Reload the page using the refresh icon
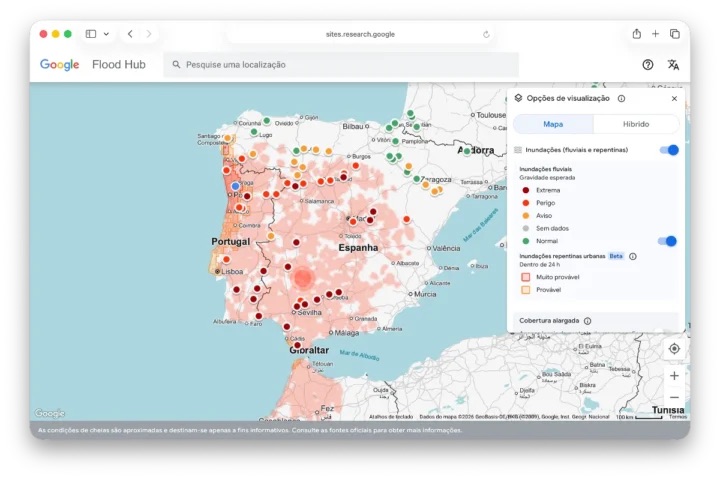Viewport: 720px width, 479px height. [x=486, y=34]
